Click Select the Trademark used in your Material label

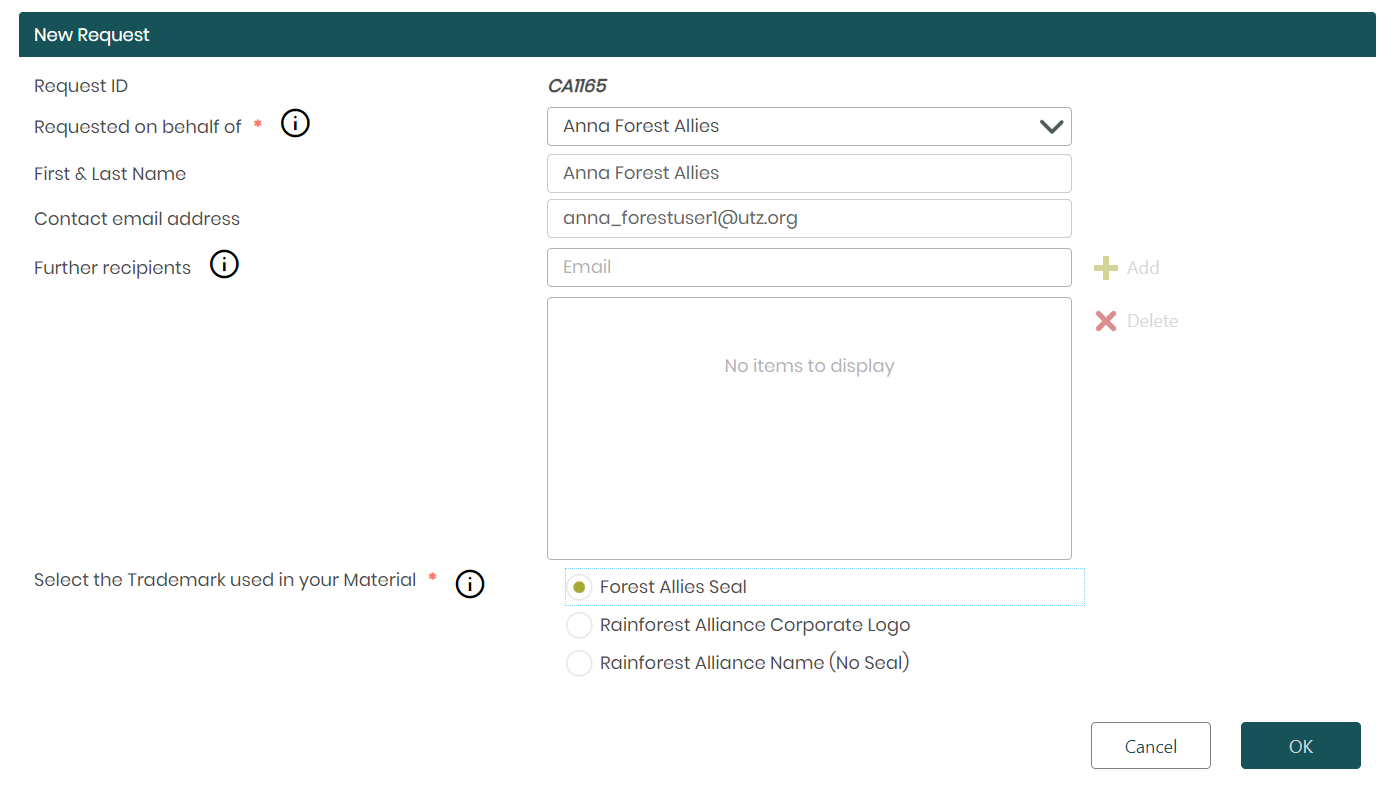click(x=225, y=580)
